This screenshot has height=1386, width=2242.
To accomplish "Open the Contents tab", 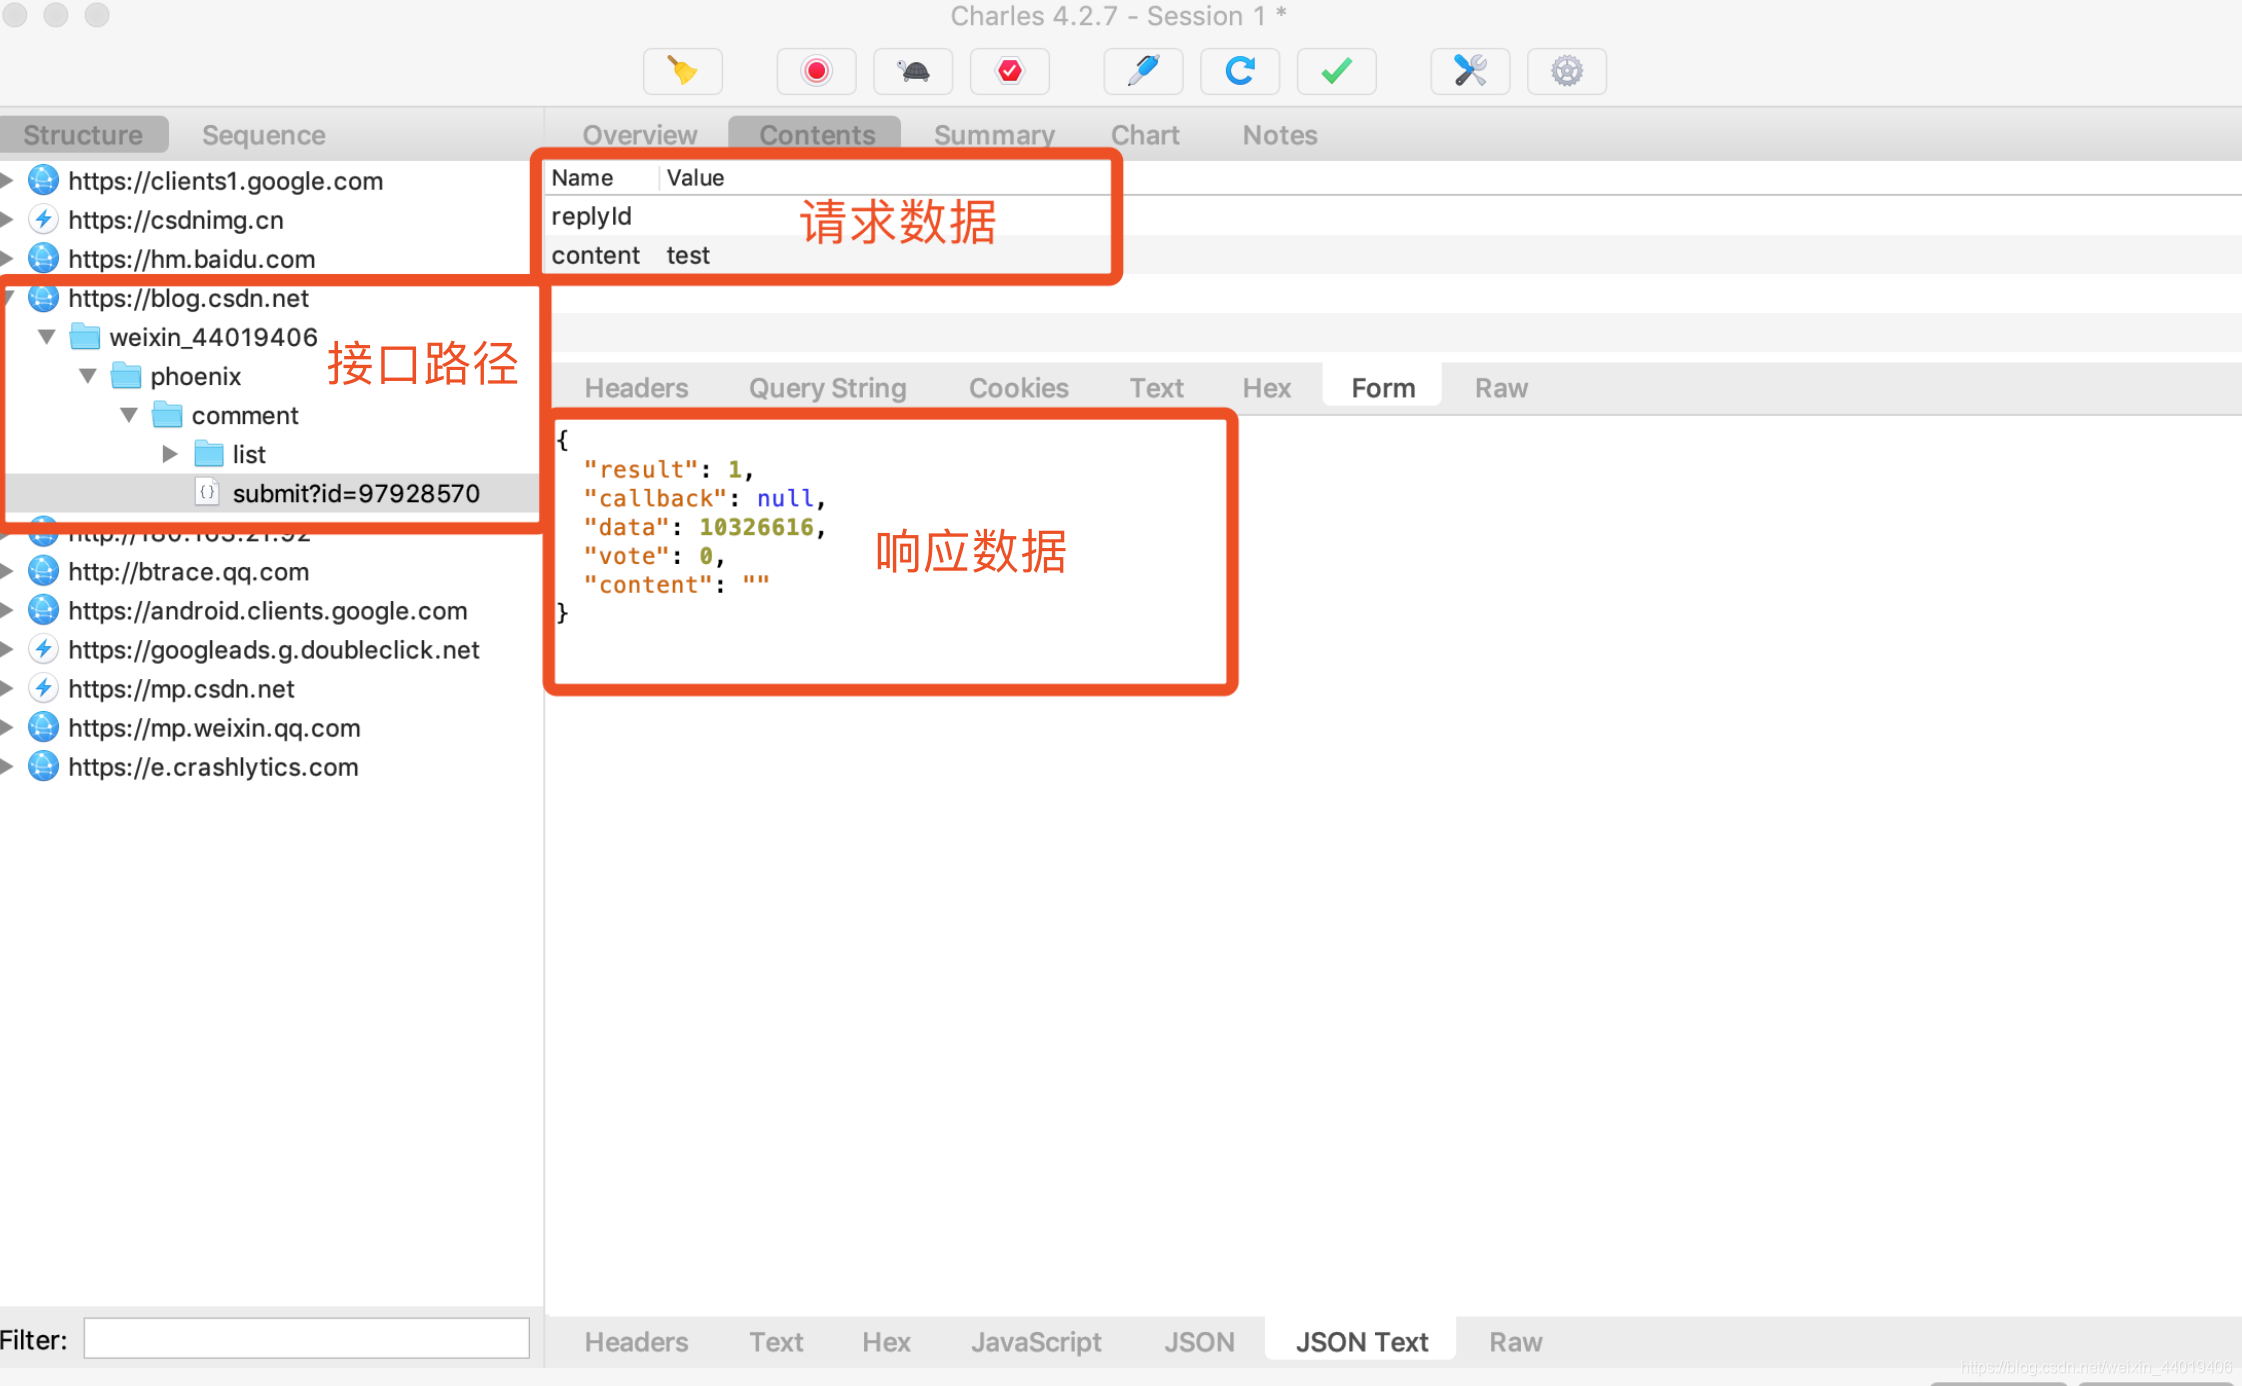I will pos(816,135).
